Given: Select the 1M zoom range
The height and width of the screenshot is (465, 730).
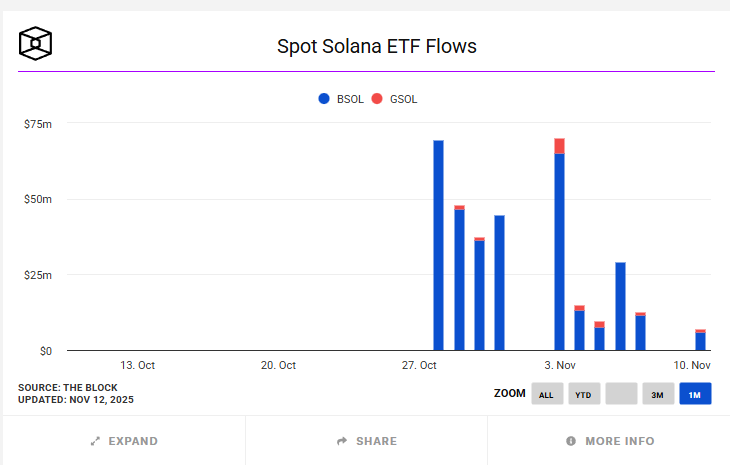Looking at the screenshot, I should point(694,394).
